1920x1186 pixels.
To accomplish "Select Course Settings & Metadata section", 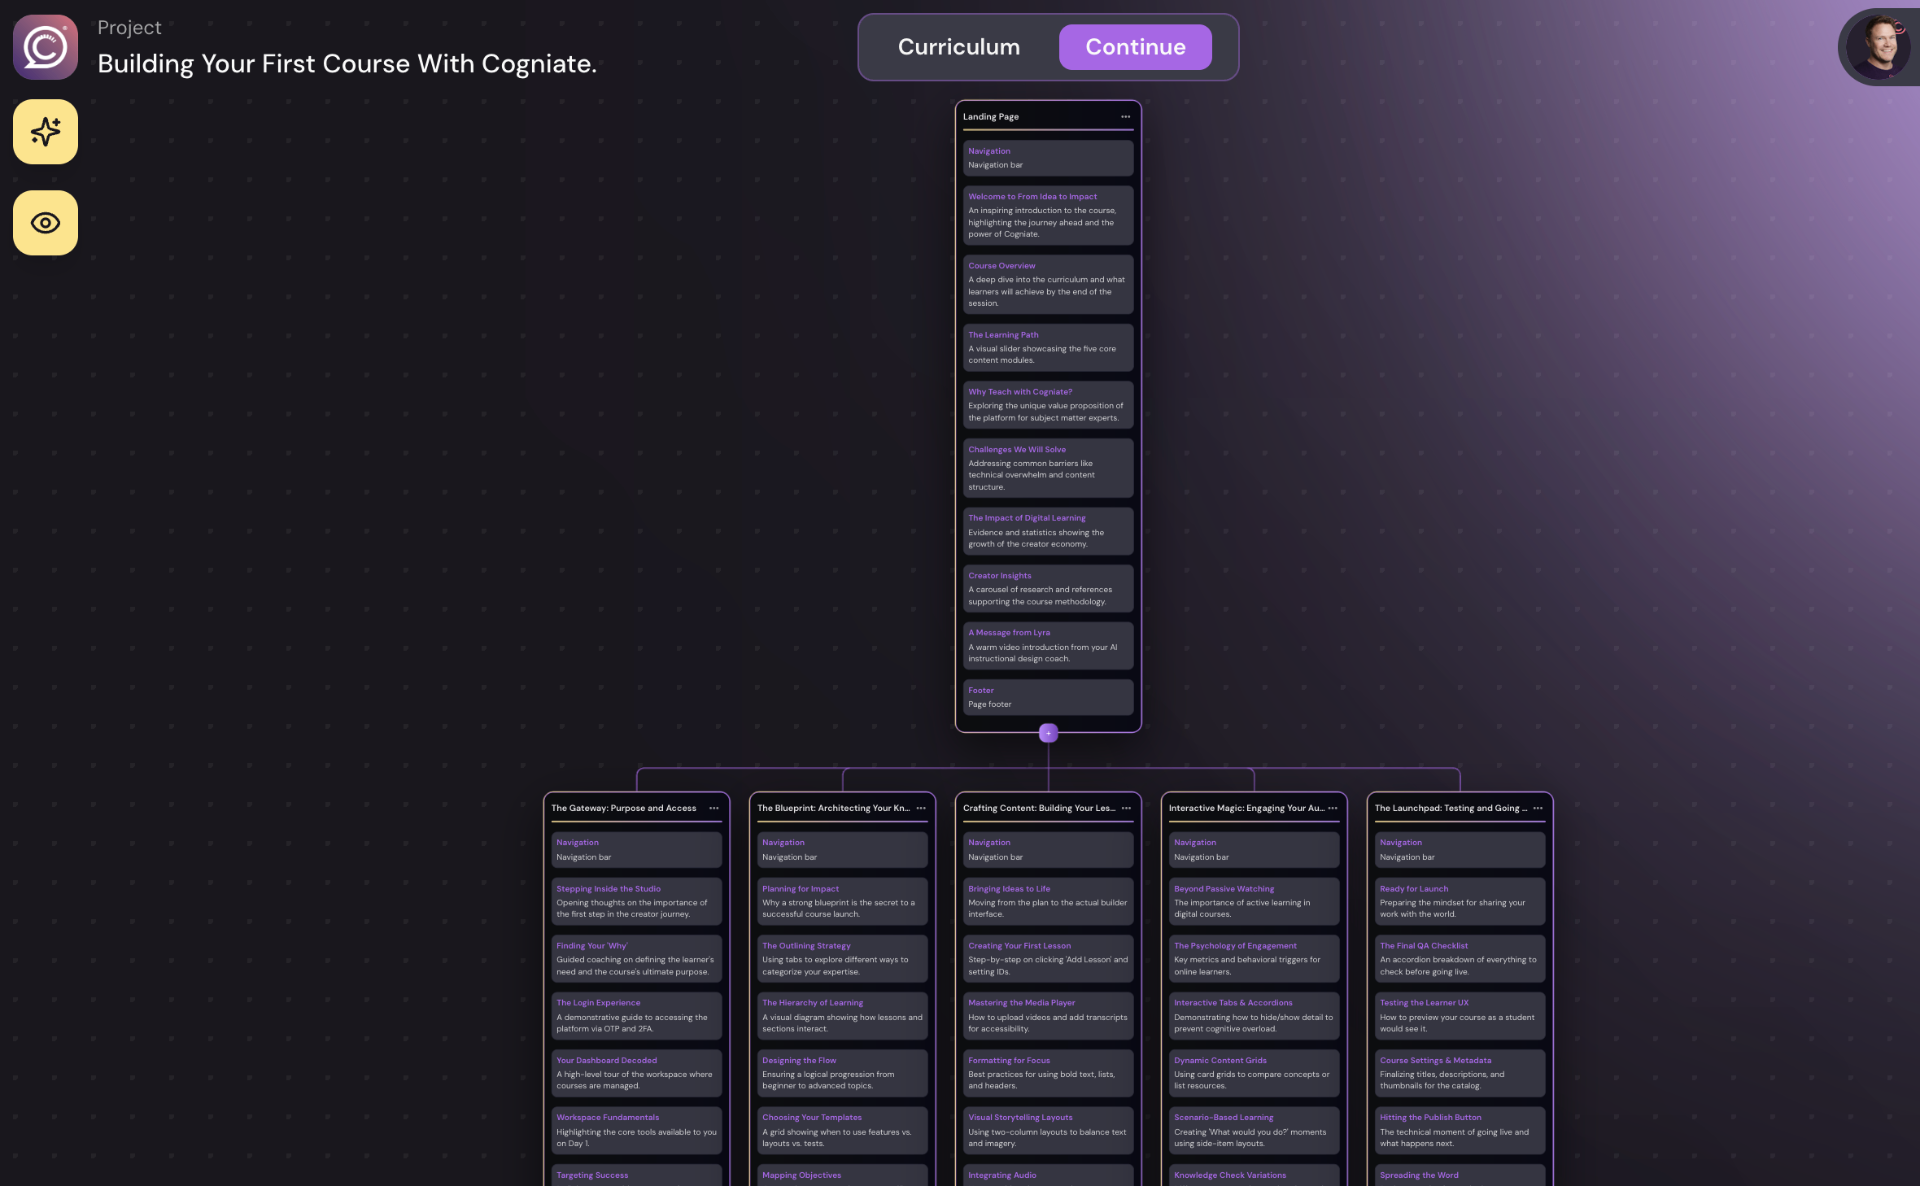I will click(1460, 1073).
